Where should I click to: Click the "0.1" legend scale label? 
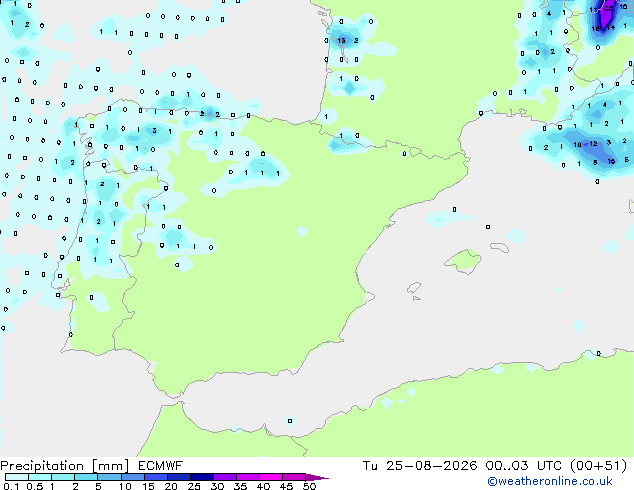pos(11,486)
